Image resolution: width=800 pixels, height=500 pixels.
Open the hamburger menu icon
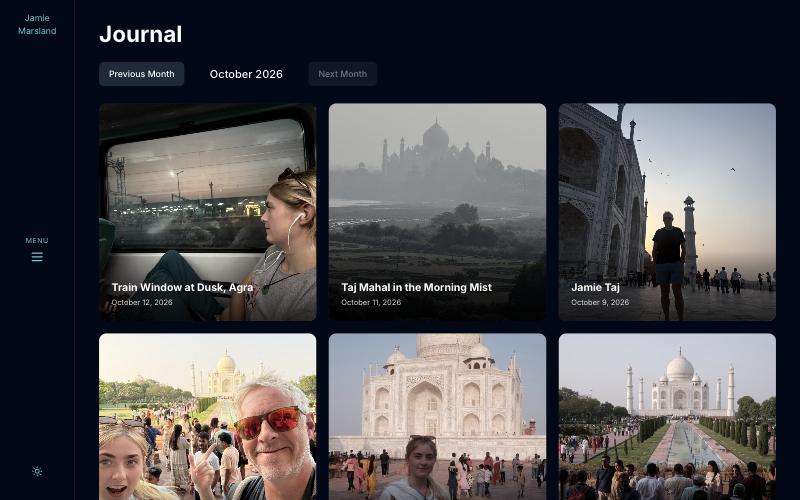(37, 257)
